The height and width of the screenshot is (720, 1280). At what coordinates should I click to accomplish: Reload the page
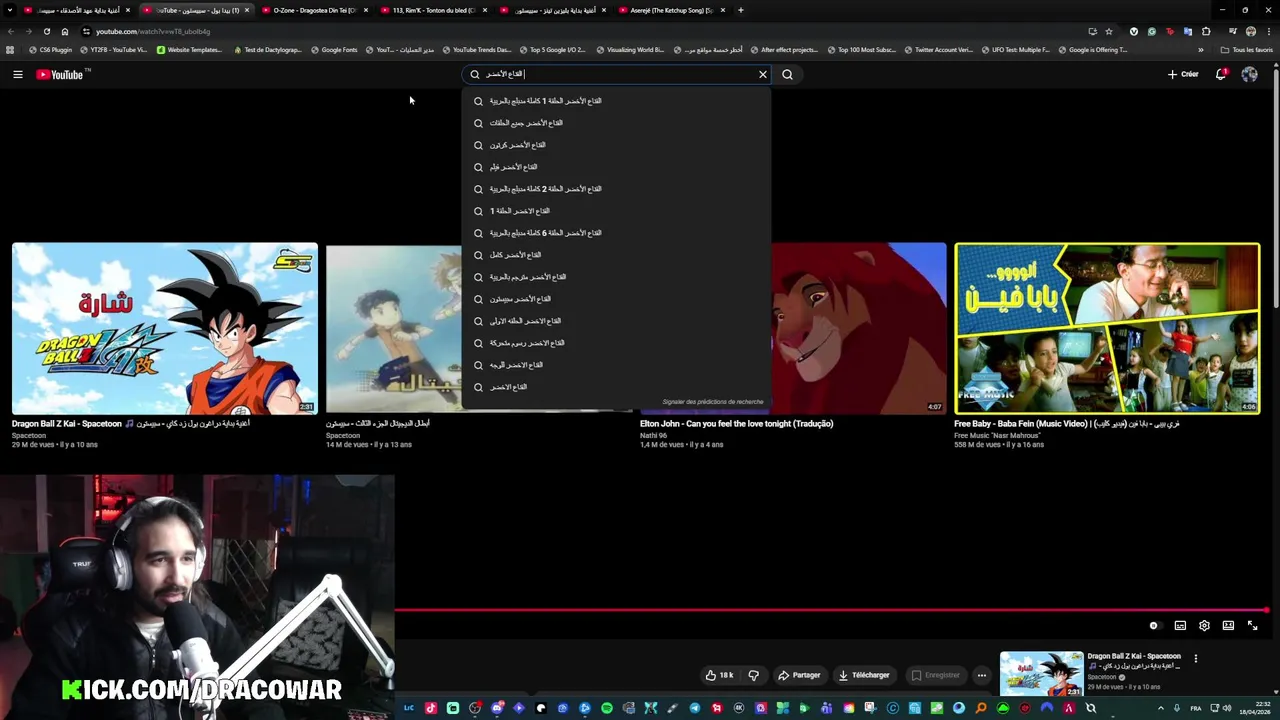click(47, 31)
